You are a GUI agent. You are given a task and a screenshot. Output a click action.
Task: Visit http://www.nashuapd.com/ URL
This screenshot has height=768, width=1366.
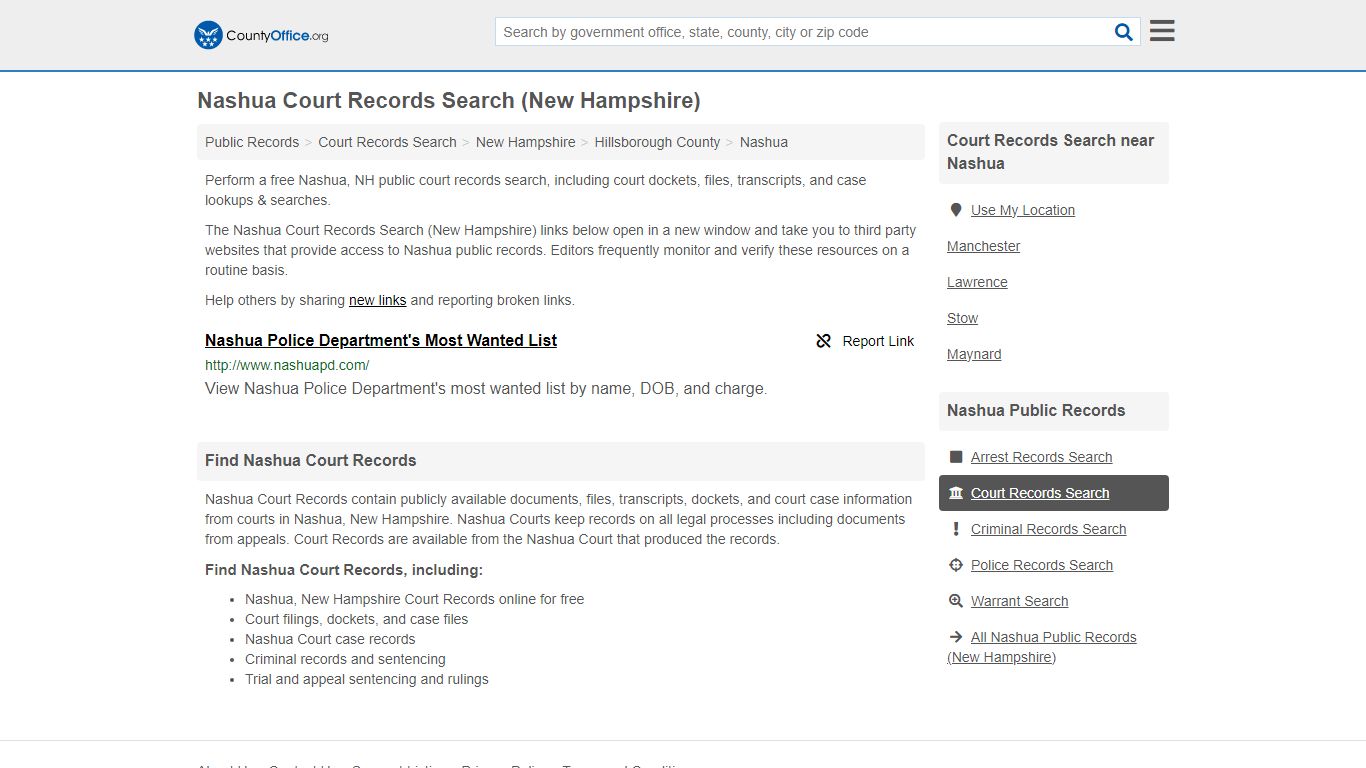pyautogui.click(x=287, y=365)
